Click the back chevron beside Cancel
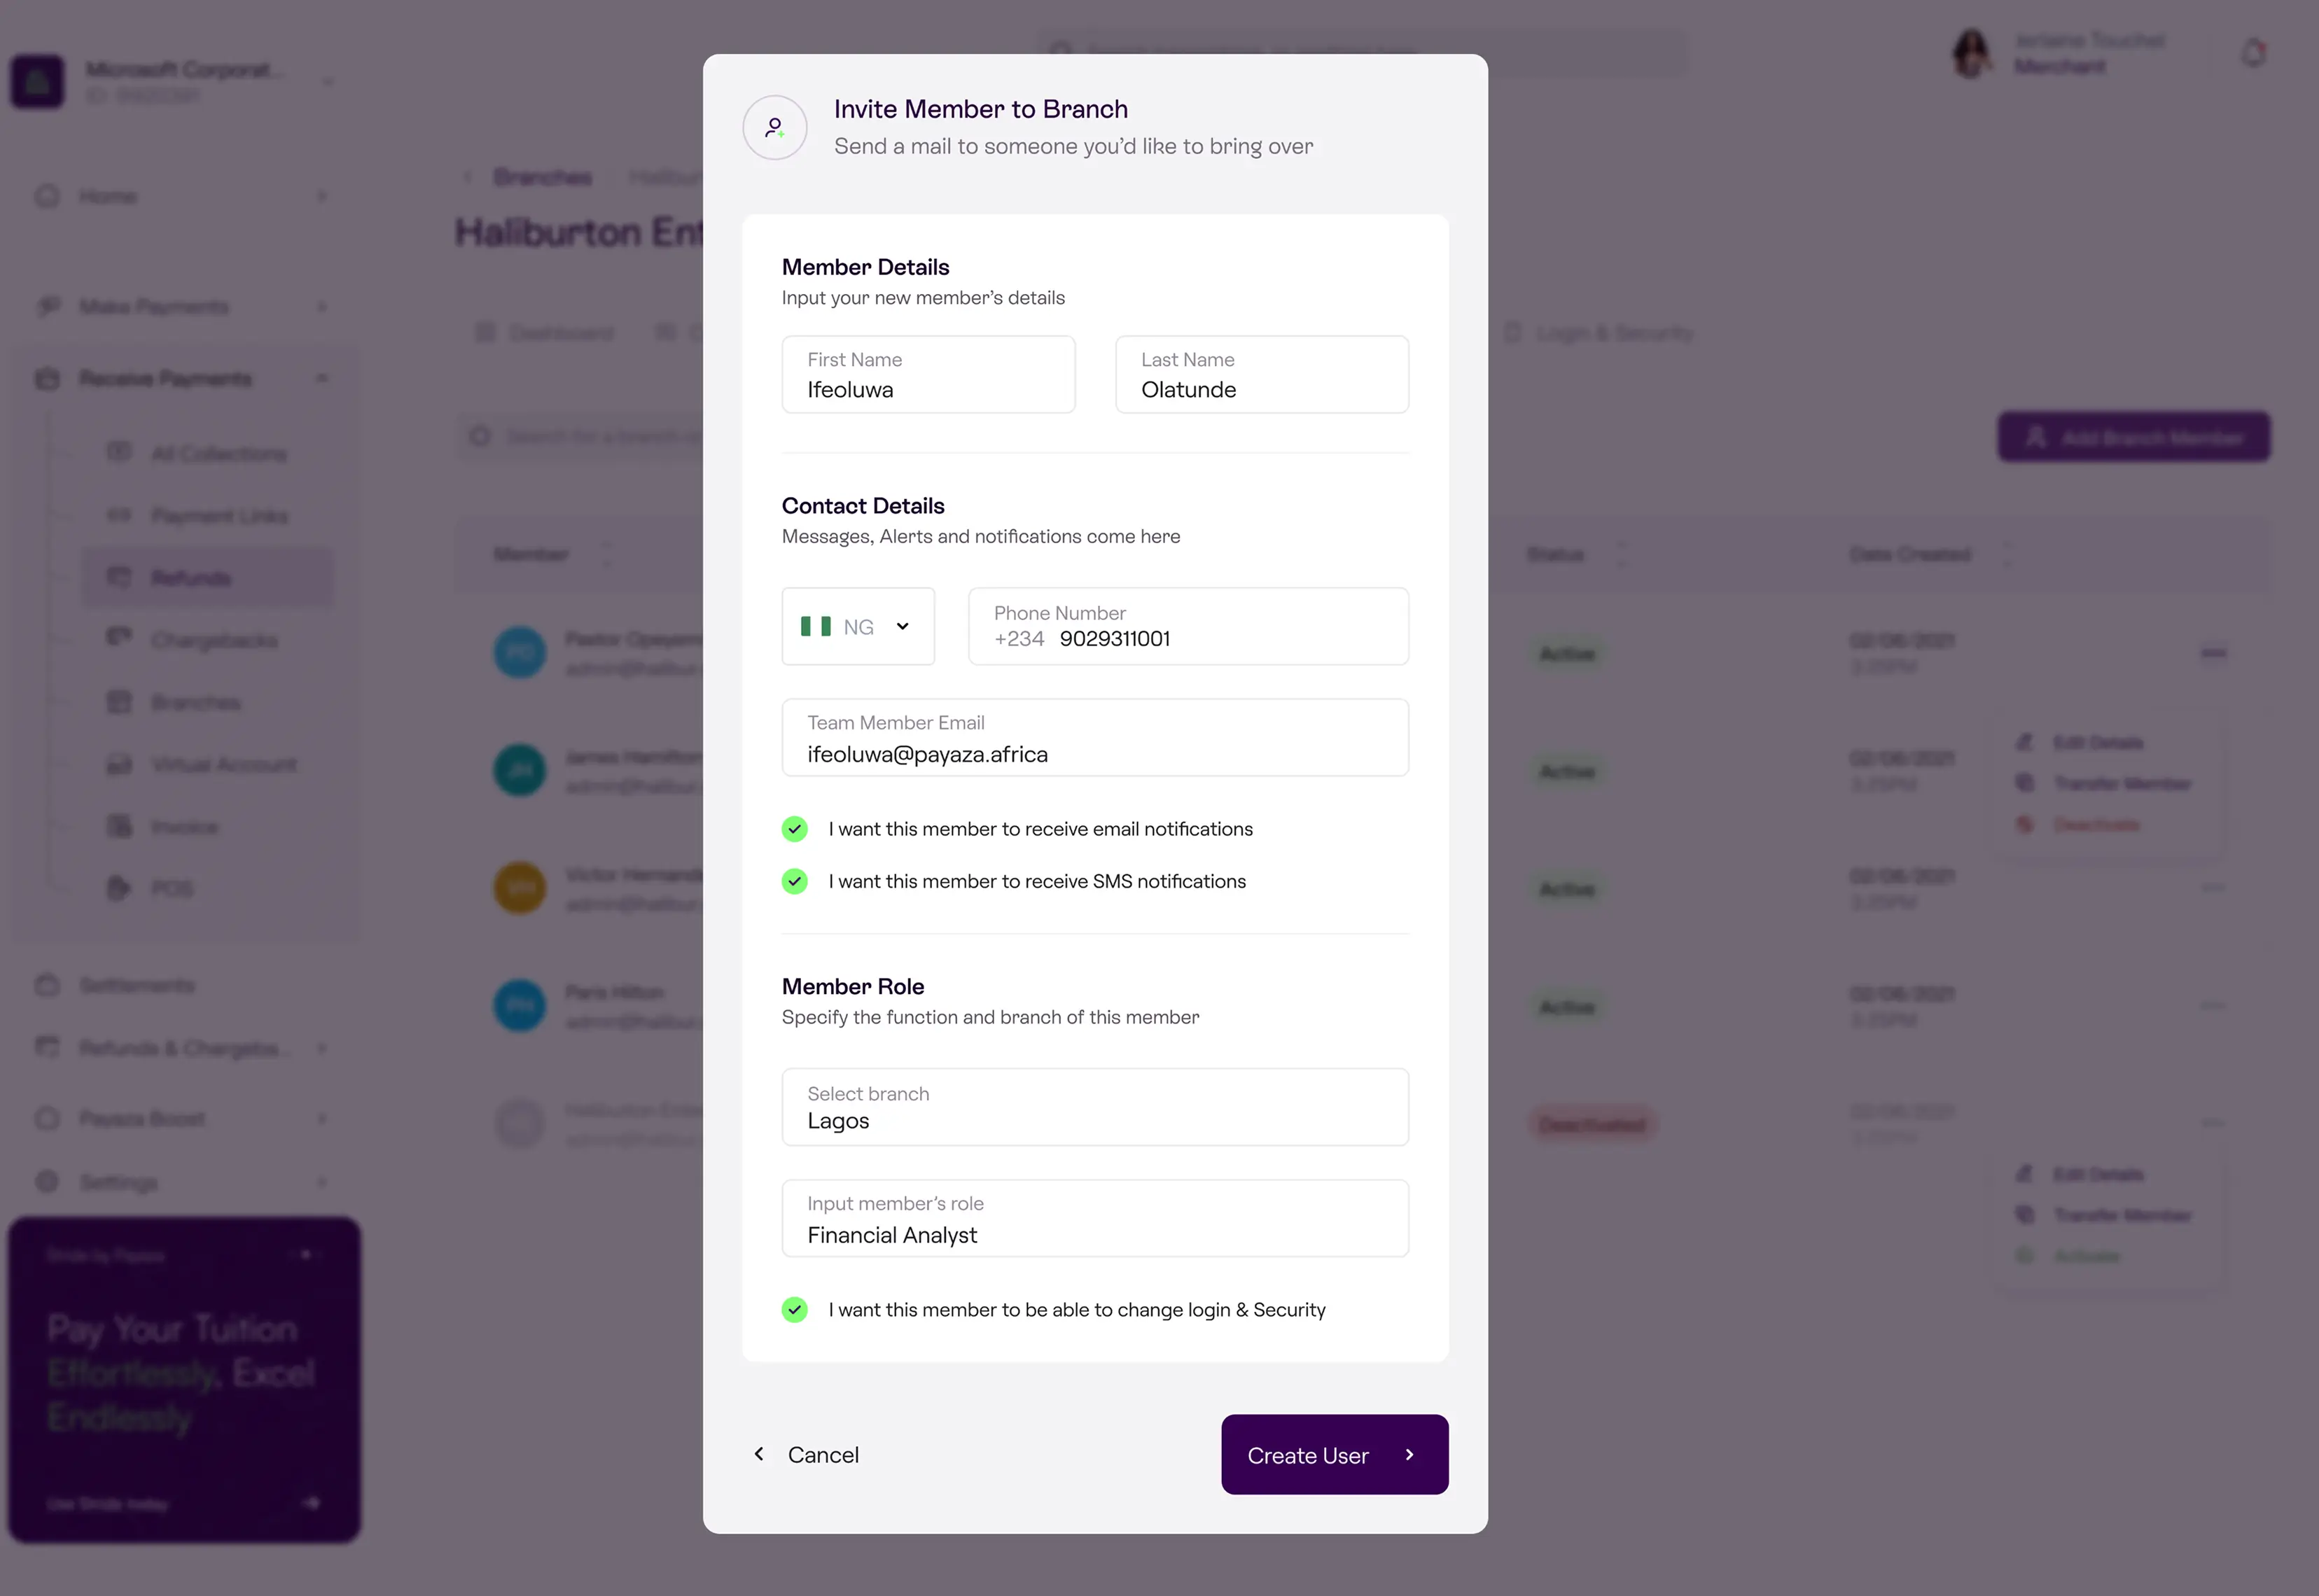Viewport: 2319px width, 1596px height. click(759, 1454)
